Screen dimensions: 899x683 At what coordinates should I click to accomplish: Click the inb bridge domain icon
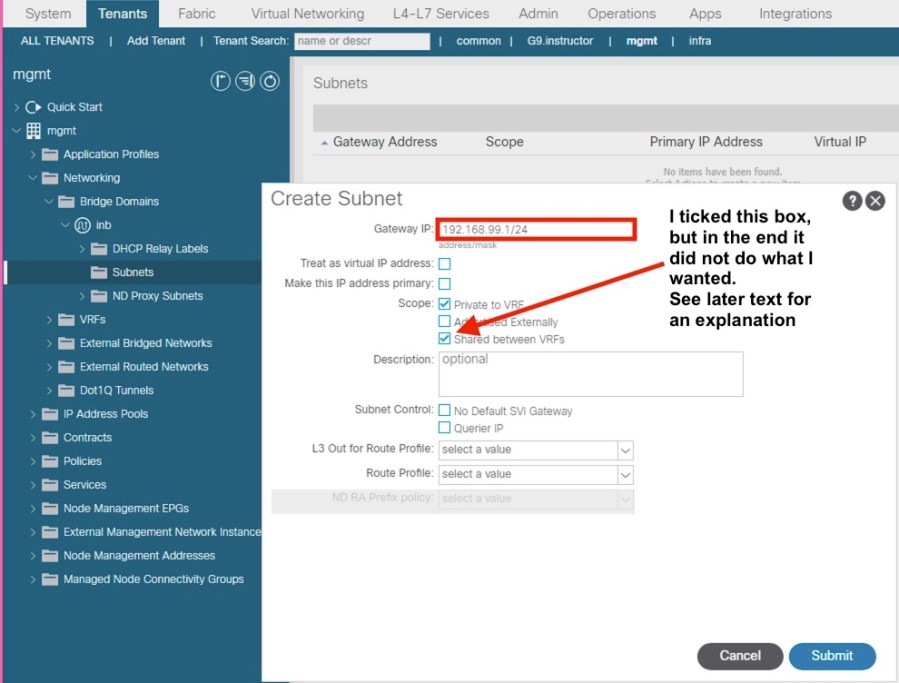click(83, 225)
